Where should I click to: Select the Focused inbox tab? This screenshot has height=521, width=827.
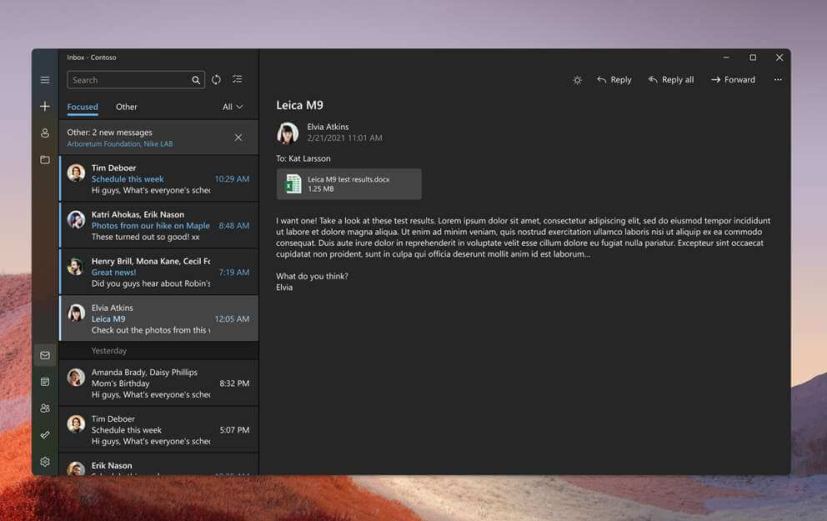[82, 107]
